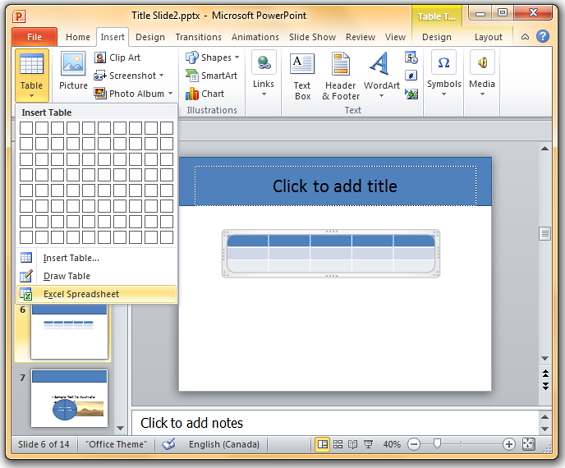Image resolution: width=565 pixels, height=468 pixels.
Task: Click slide pane scrollbar down arrow
Action: coord(545,358)
